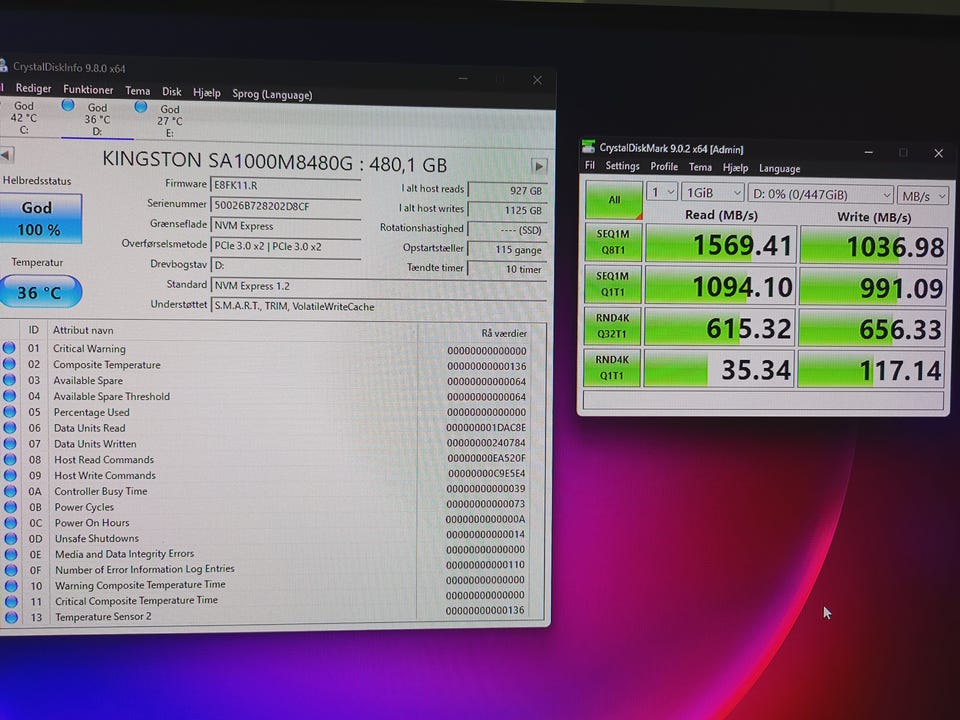
Task: Click the Overførselsmetode PCIe 3.0 x2 field
Action: point(285,246)
